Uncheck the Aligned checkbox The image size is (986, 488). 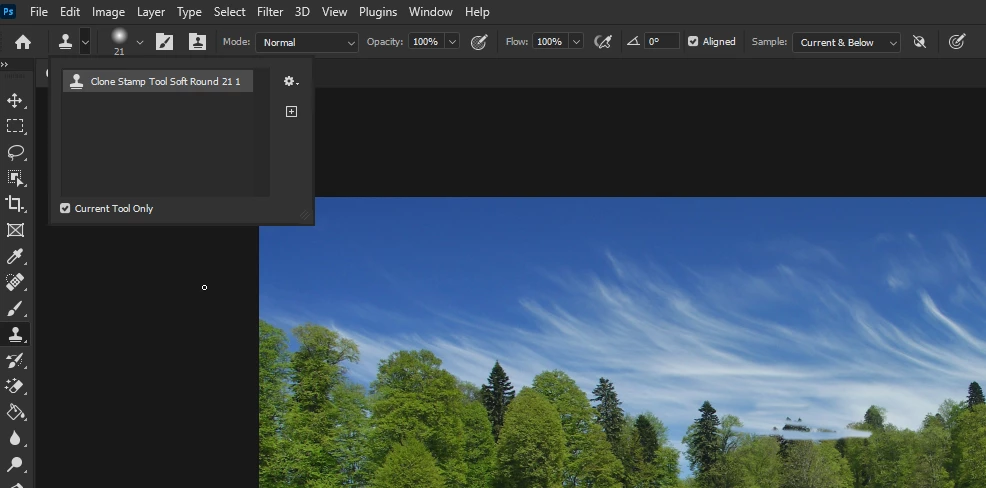point(693,42)
